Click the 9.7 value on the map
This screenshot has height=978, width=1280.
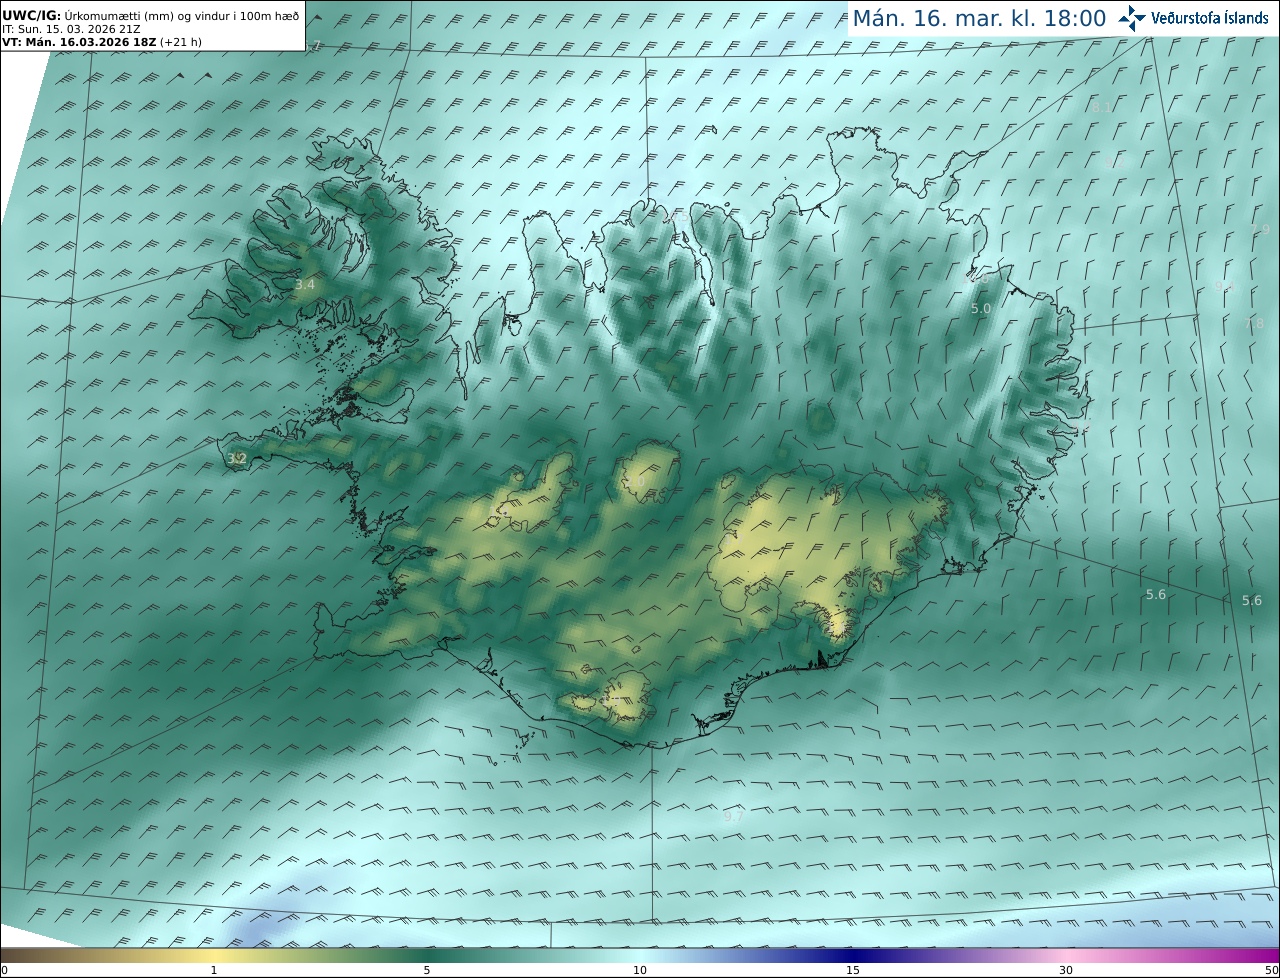[733, 816]
